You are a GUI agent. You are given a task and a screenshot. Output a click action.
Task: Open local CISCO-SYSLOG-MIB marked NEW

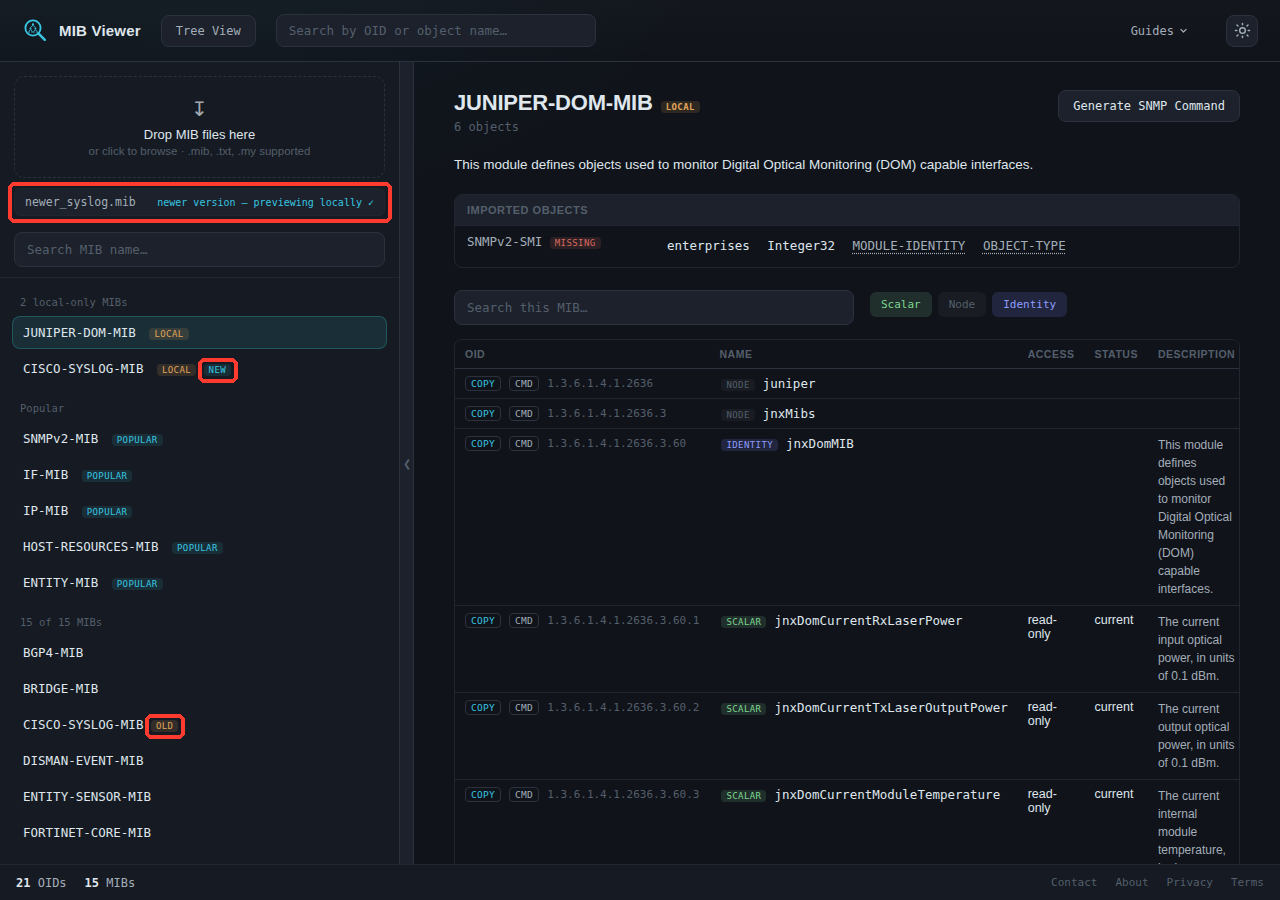[199, 369]
